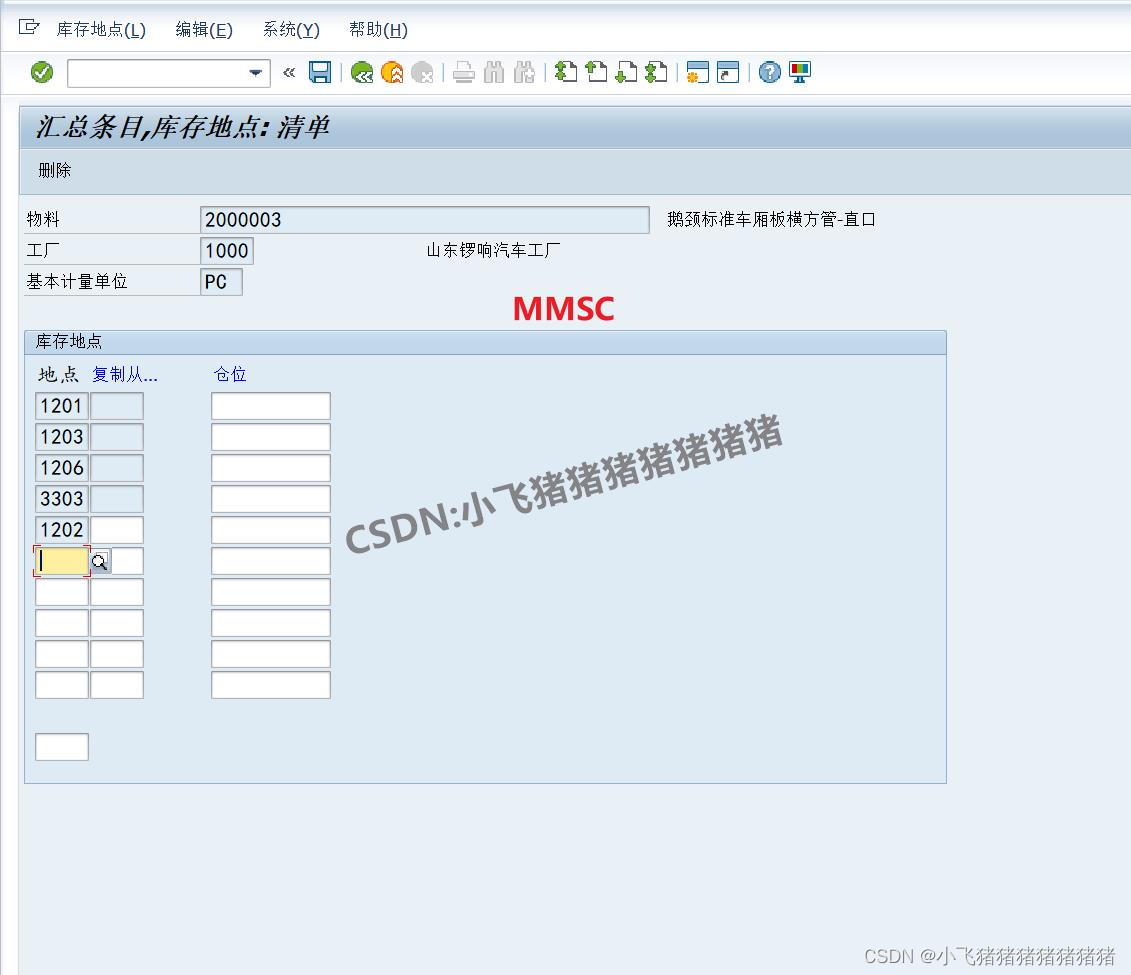The width and height of the screenshot is (1131, 975).
Task: Click the 物料 input field containing 2000003
Action: click(x=420, y=219)
